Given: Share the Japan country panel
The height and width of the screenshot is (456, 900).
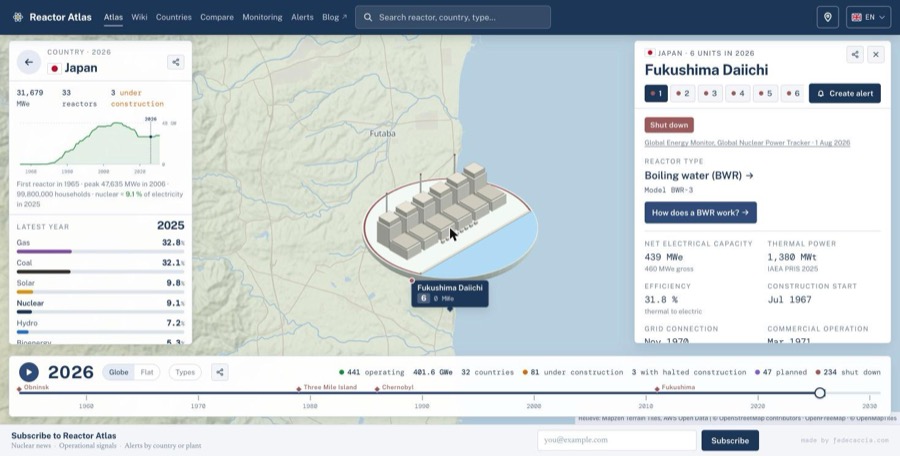Looking at the screenshot, I should (176, 62).
